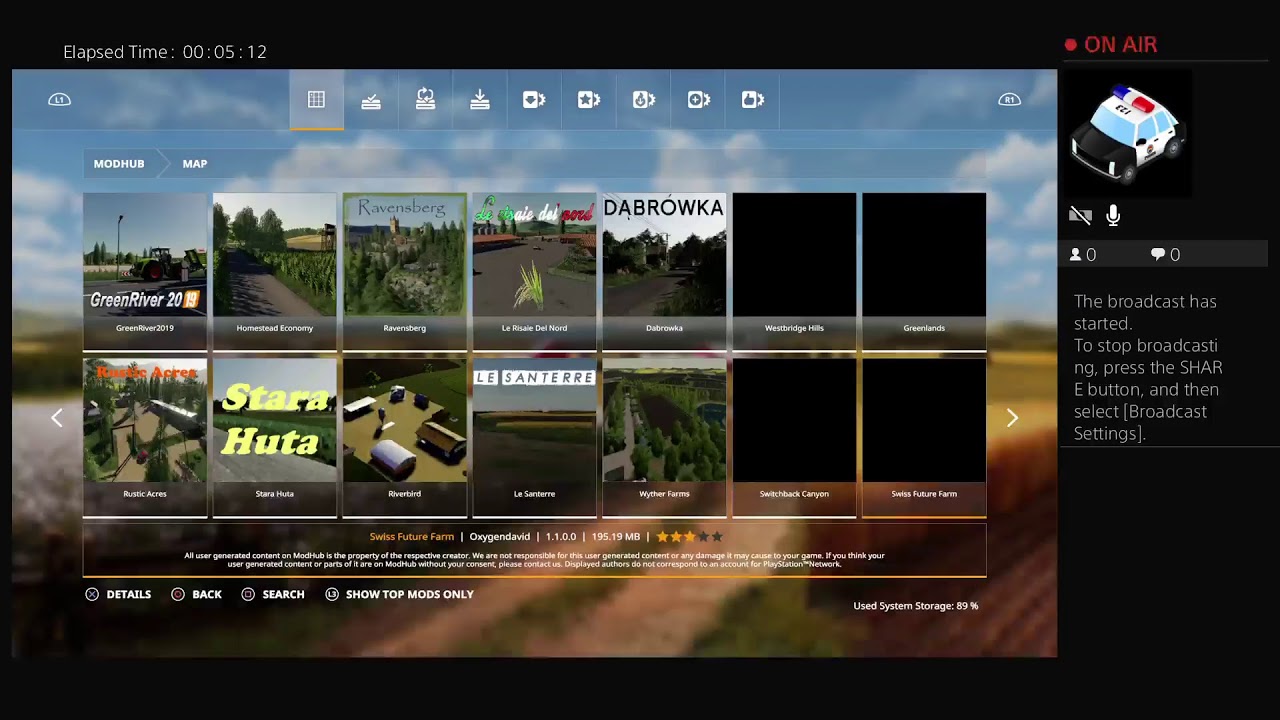Select the Rustic Acres map thumbnail

(x=145, y=421)
